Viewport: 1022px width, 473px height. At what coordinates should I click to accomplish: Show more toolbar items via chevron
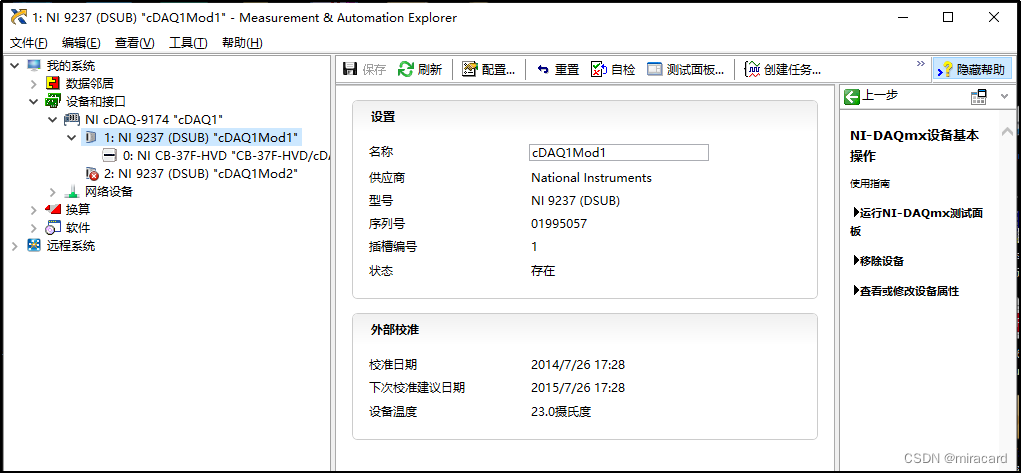click(920, 64)
